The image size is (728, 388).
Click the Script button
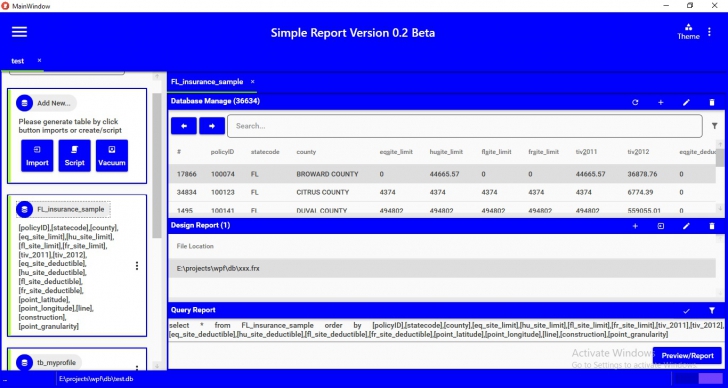pyautogui.click(x=74, y=155)
